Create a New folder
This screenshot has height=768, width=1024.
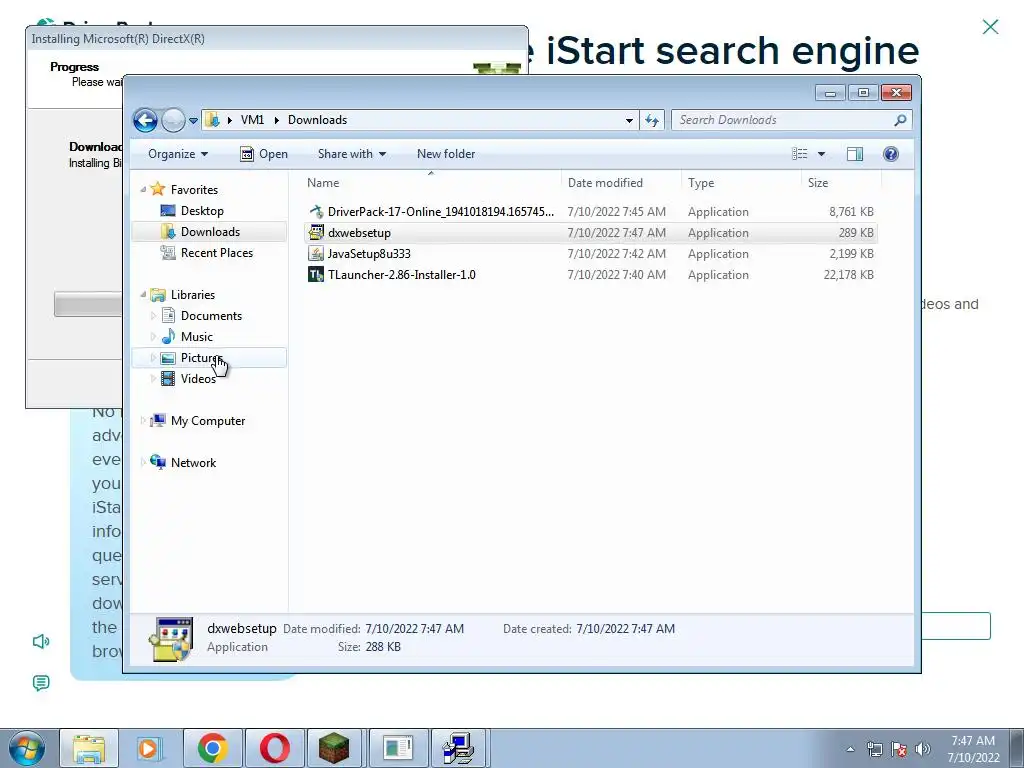click(x=446, y=154)
